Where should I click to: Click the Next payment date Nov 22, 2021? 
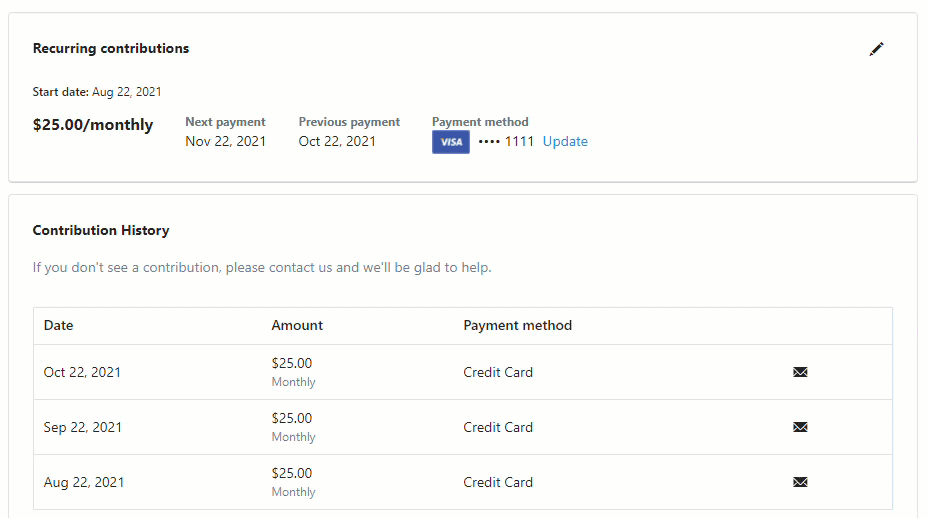click(226, 141)
